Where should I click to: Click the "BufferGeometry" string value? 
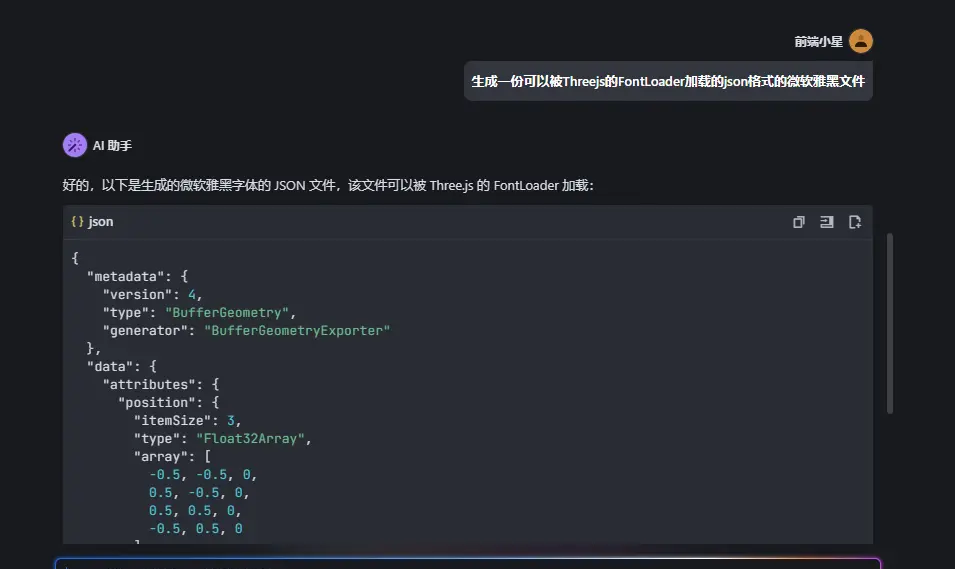click(x=227, y=313)
